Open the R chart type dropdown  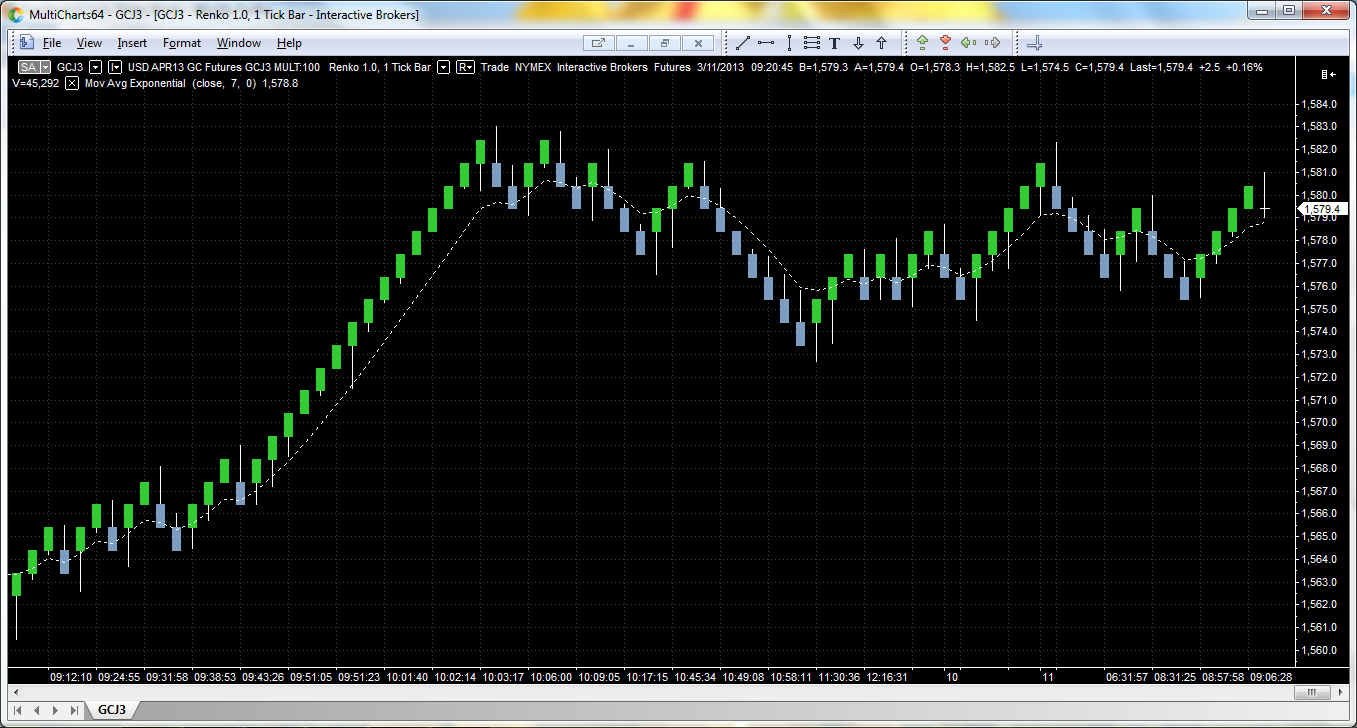(466, 67)
